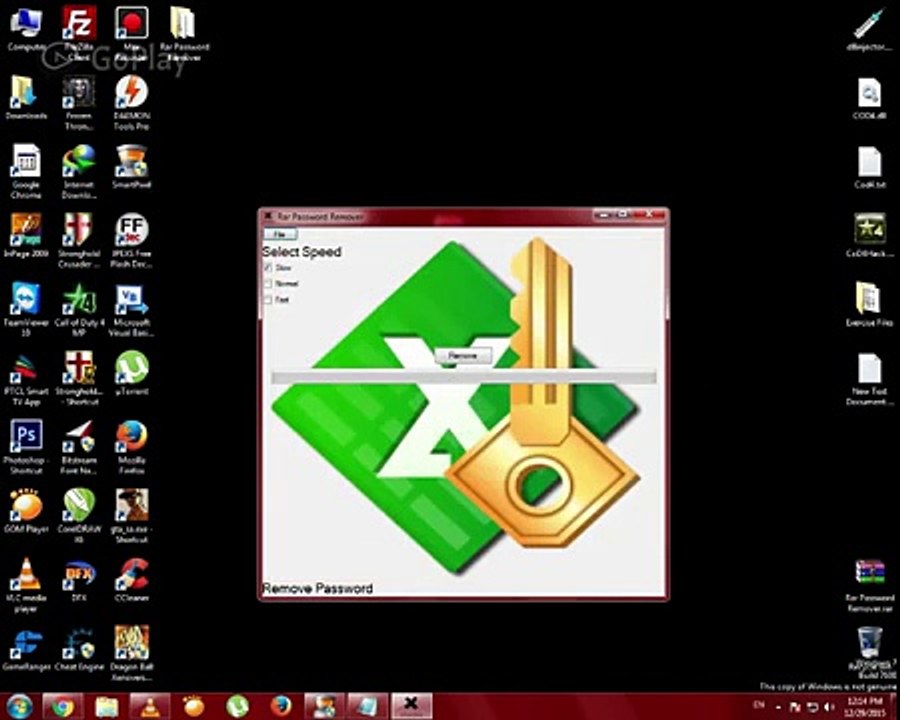Open the Downloads folder shortcut
This screenshot has height=720, width=900.
coord(26,98)
